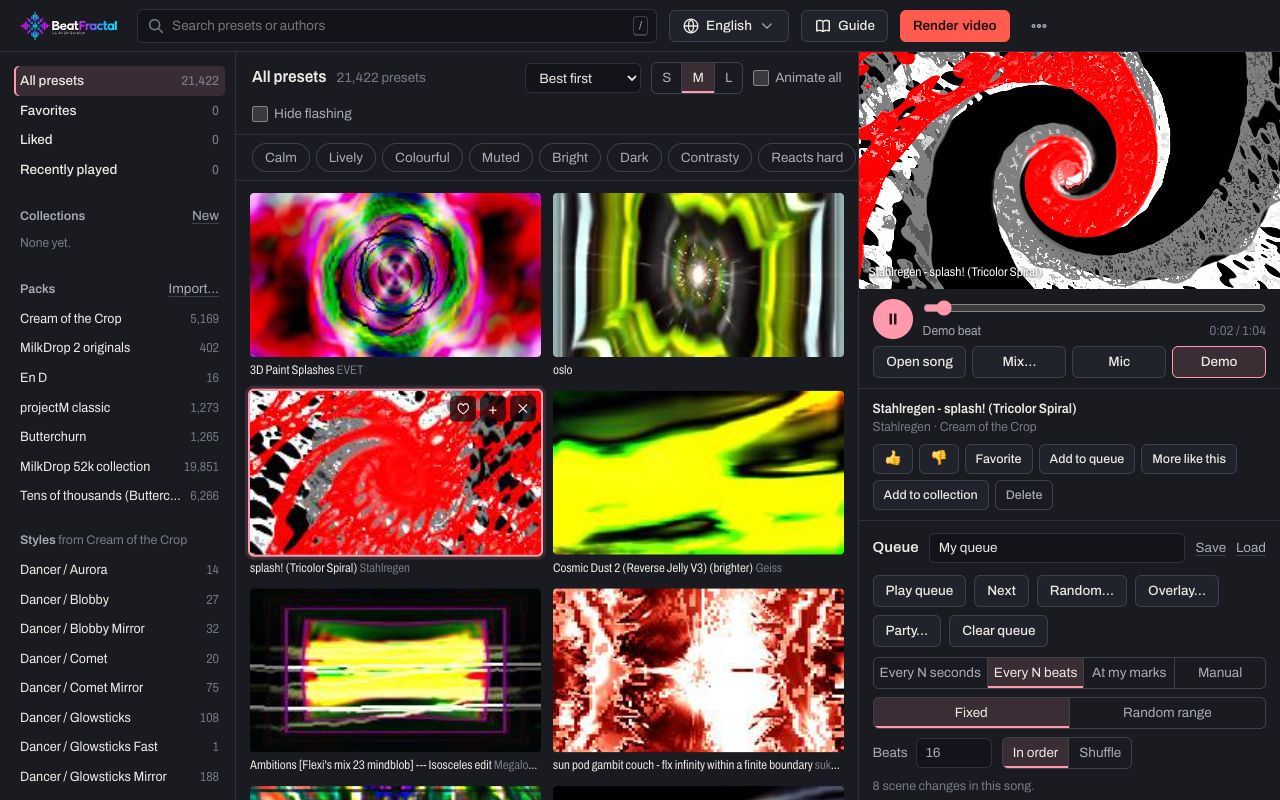Switch to Manual scene change mode
Screen dimensions: 1280x800
click(x=1220, y=673)
